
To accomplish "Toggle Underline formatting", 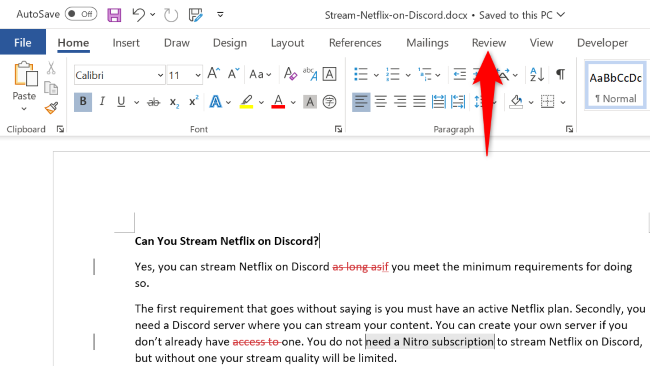I will coord(121,102).
